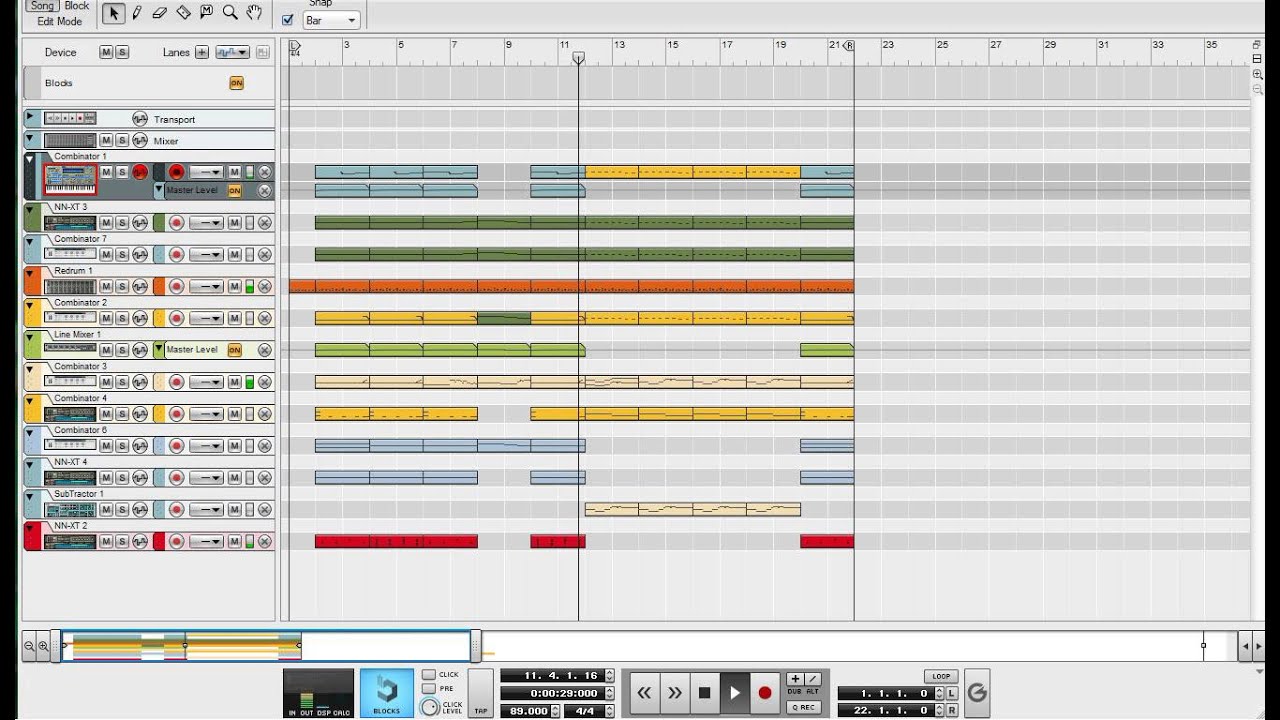Click the ReGroove mixer button

[977, 692]
